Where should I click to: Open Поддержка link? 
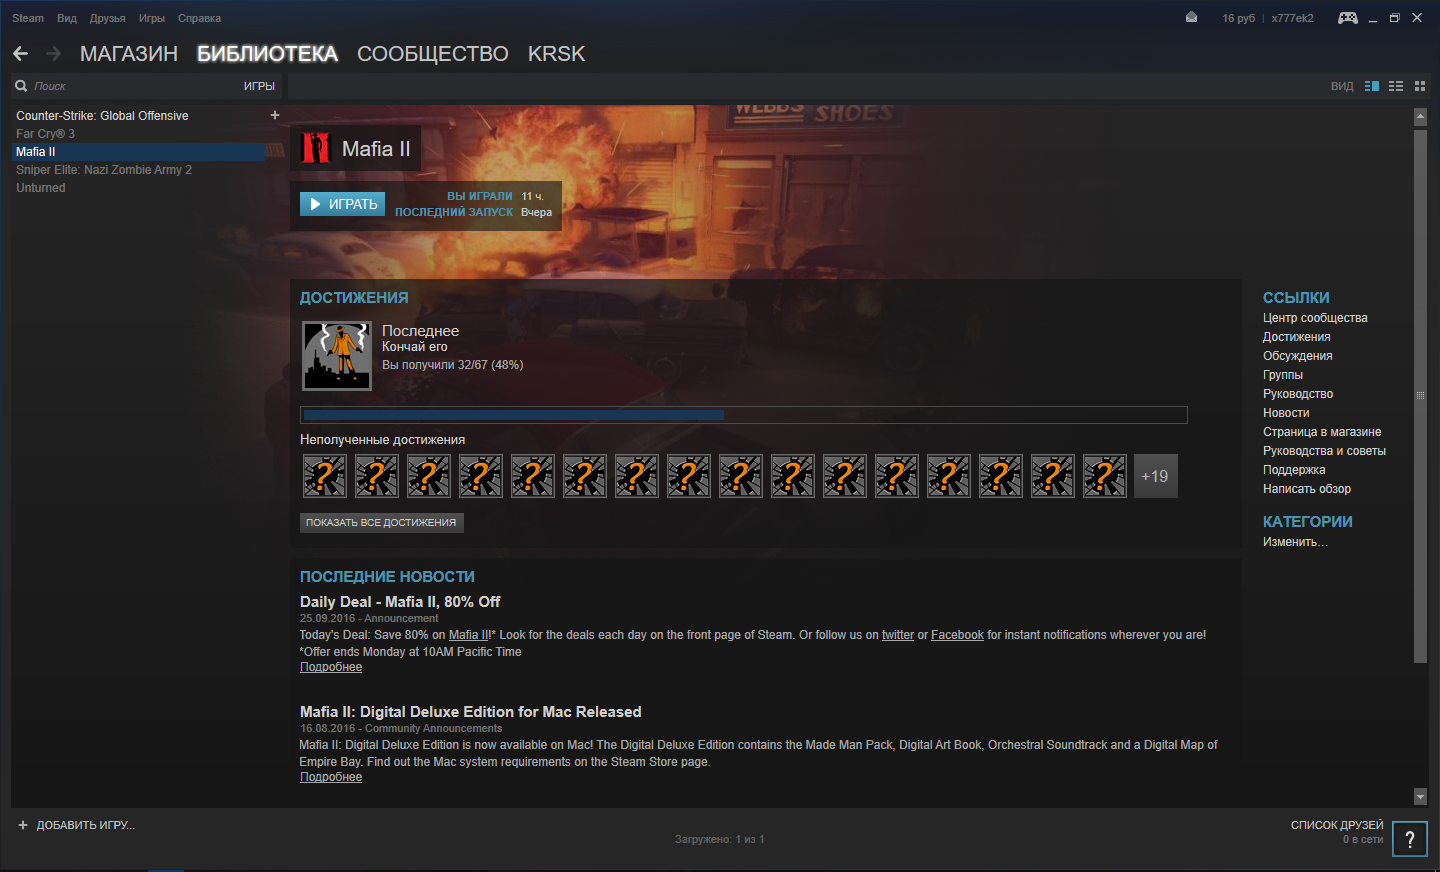(x=1294, y=470)
